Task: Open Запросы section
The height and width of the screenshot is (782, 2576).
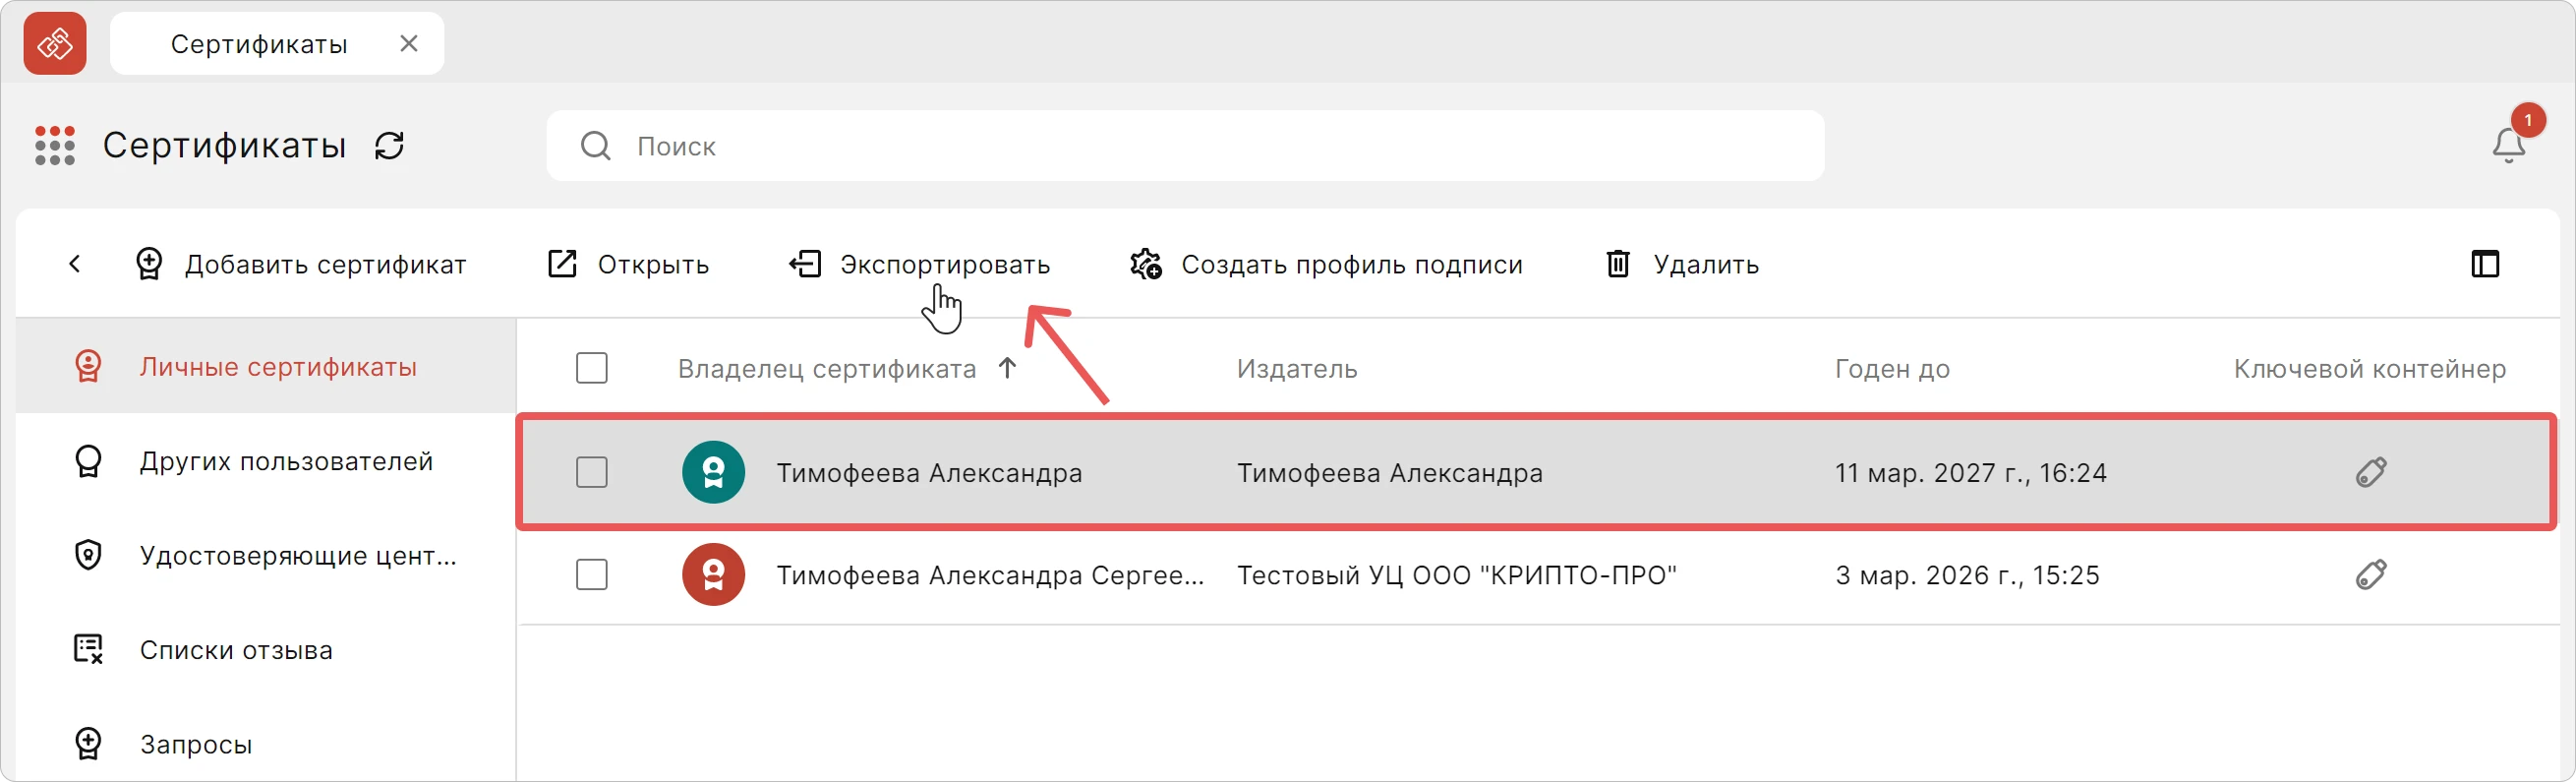Action: pos(266,744)
